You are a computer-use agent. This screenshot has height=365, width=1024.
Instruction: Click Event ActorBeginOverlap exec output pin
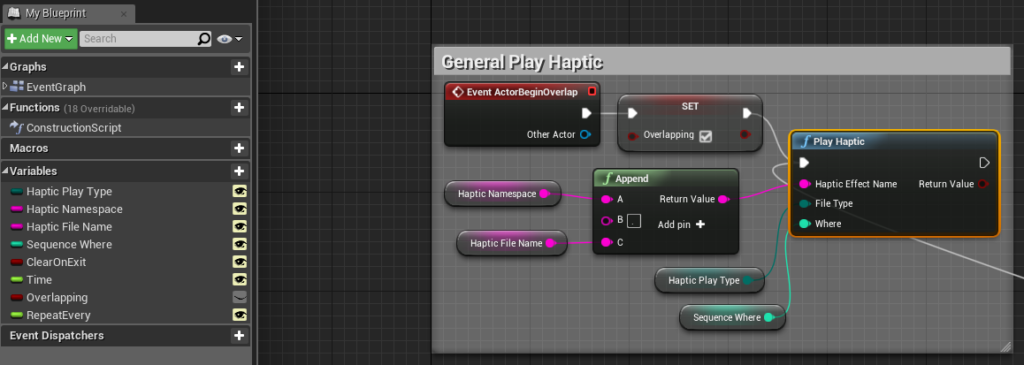[586, 114]
